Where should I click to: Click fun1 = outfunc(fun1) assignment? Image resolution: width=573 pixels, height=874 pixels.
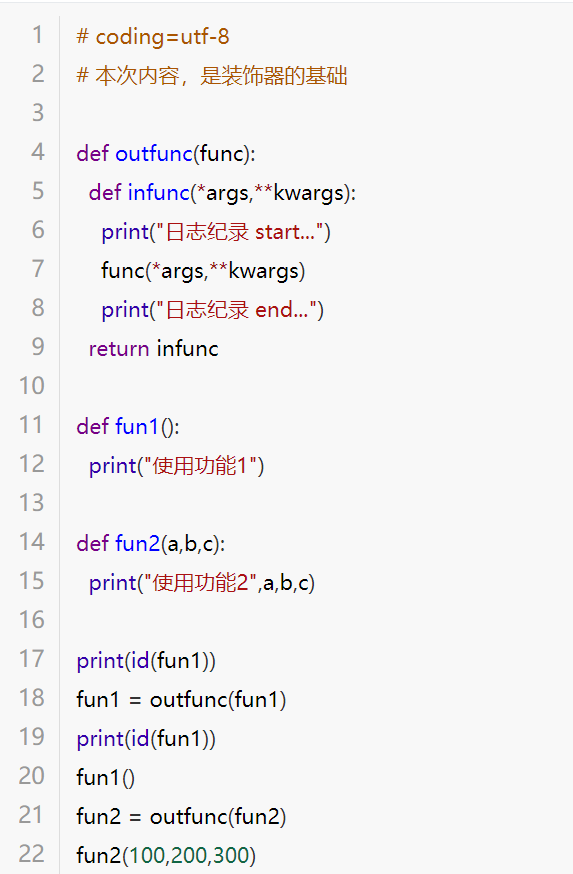(181, 700)
